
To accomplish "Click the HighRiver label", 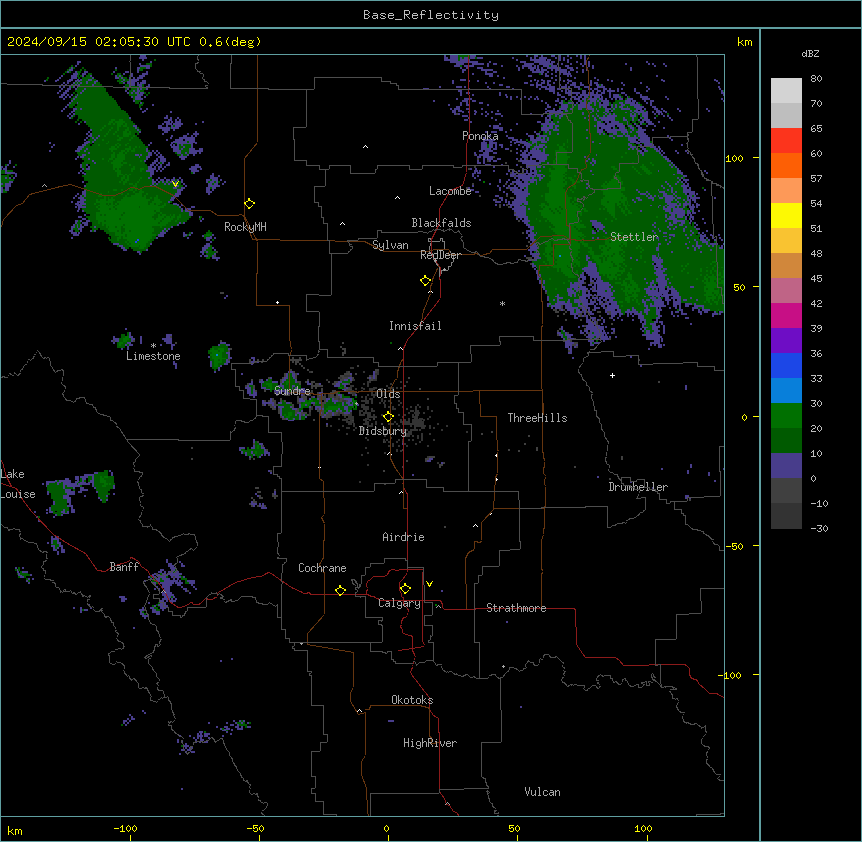I will (430, 743).
